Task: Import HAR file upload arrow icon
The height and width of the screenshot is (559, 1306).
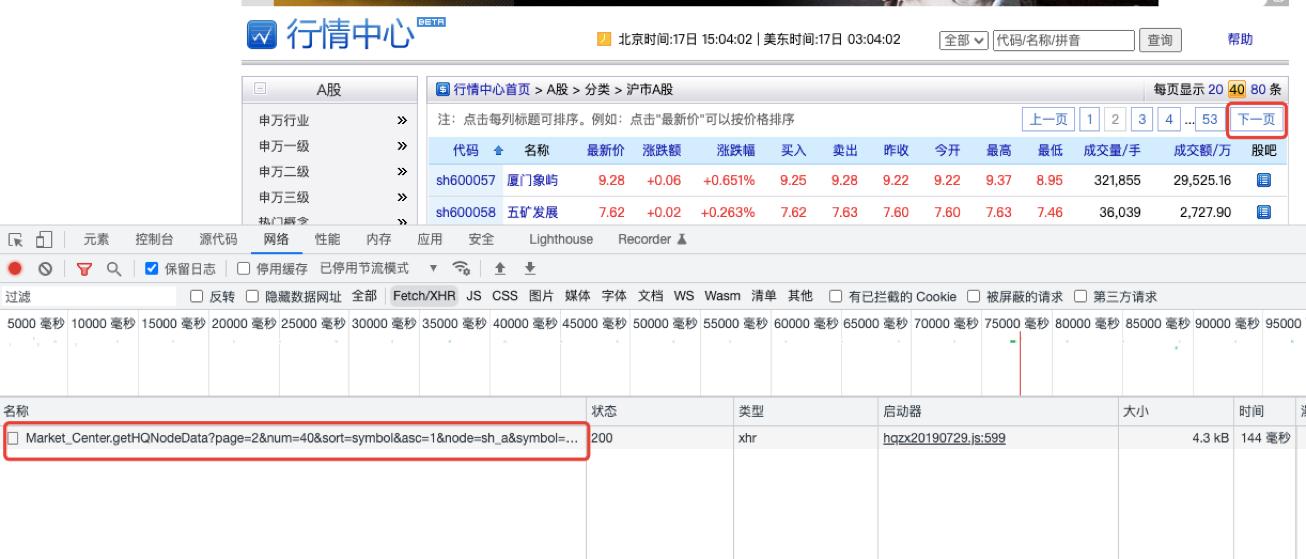Action: pos(500,268)
